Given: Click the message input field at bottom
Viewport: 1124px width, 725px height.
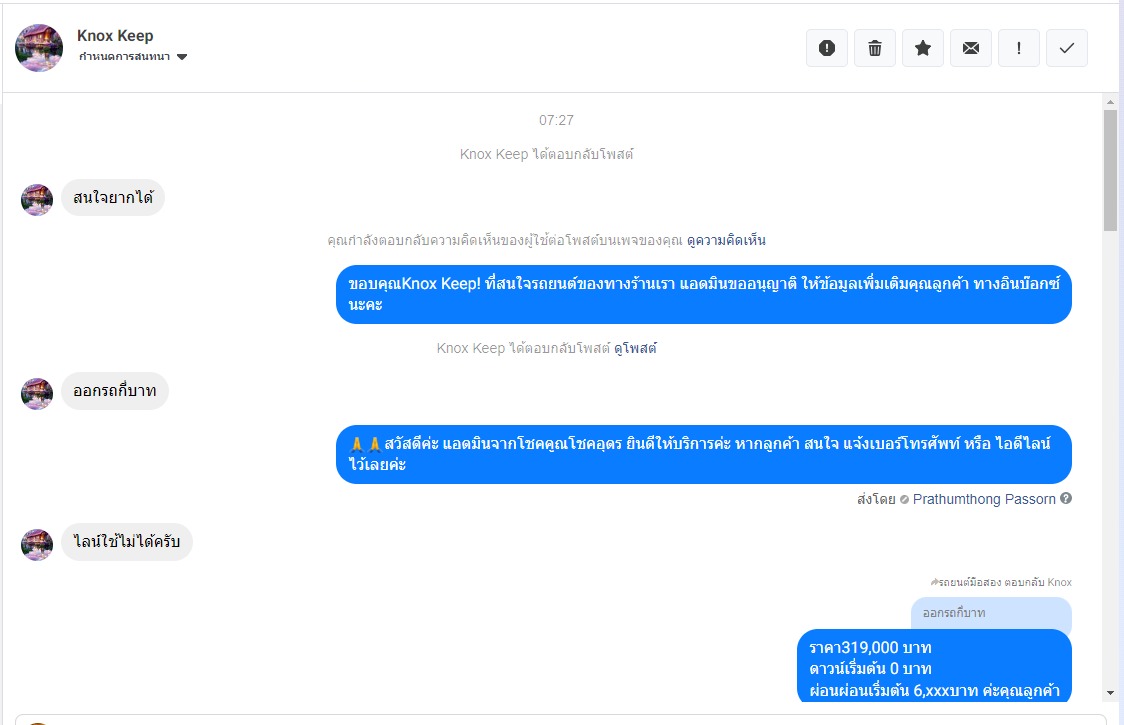Looking at the screenshot, I should pyautogui.click(x=561, y=719).
